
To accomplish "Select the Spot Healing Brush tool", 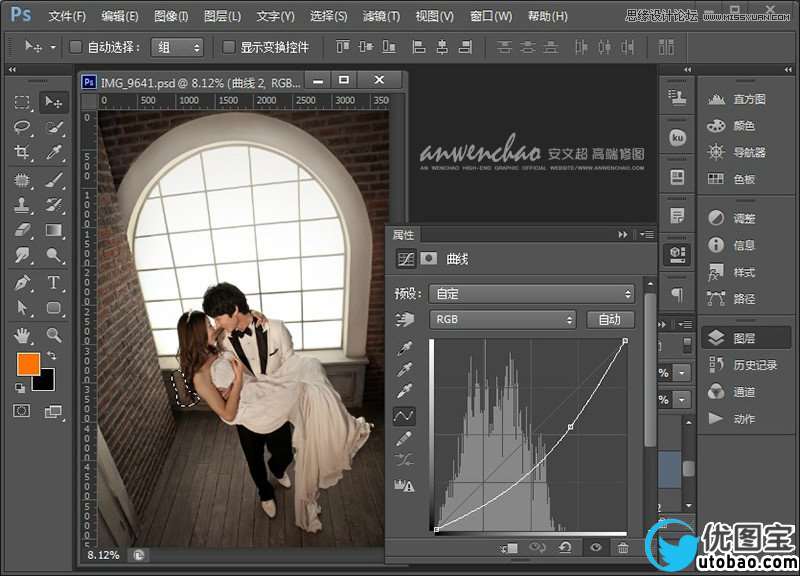I will pos(22,180).
